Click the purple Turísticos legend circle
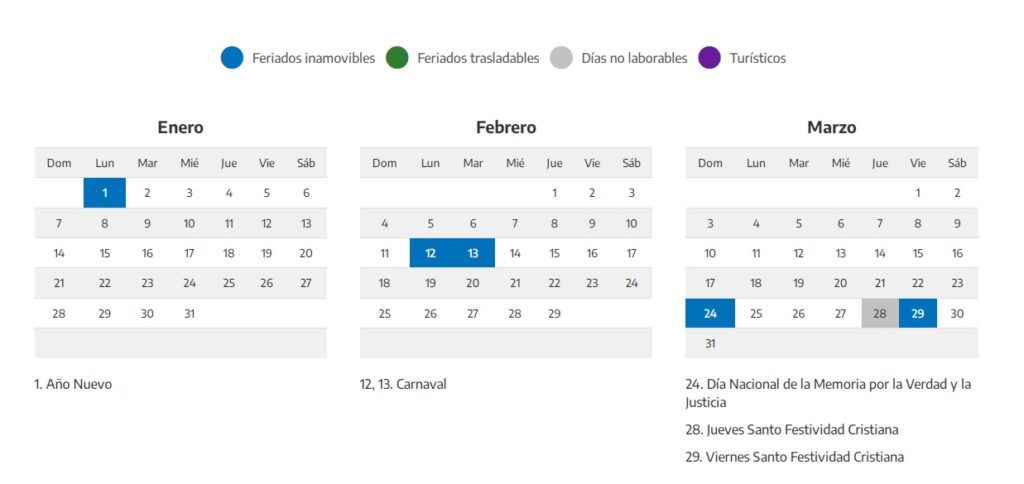The height and width of the screenshot is (484, 1024). (710, 58)
